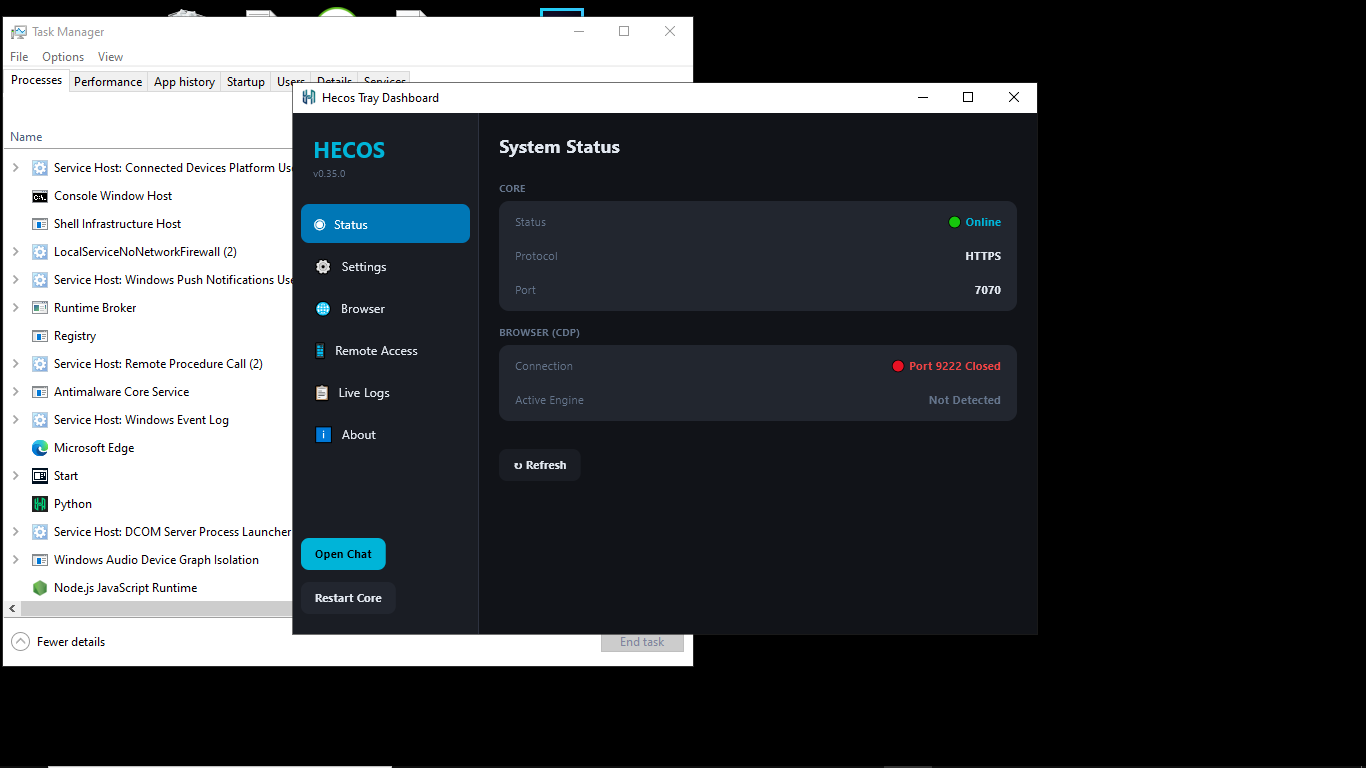This screenshot has height=768, width=1366.
Task: Select the Registry process icon
Action: pos(40,336)
